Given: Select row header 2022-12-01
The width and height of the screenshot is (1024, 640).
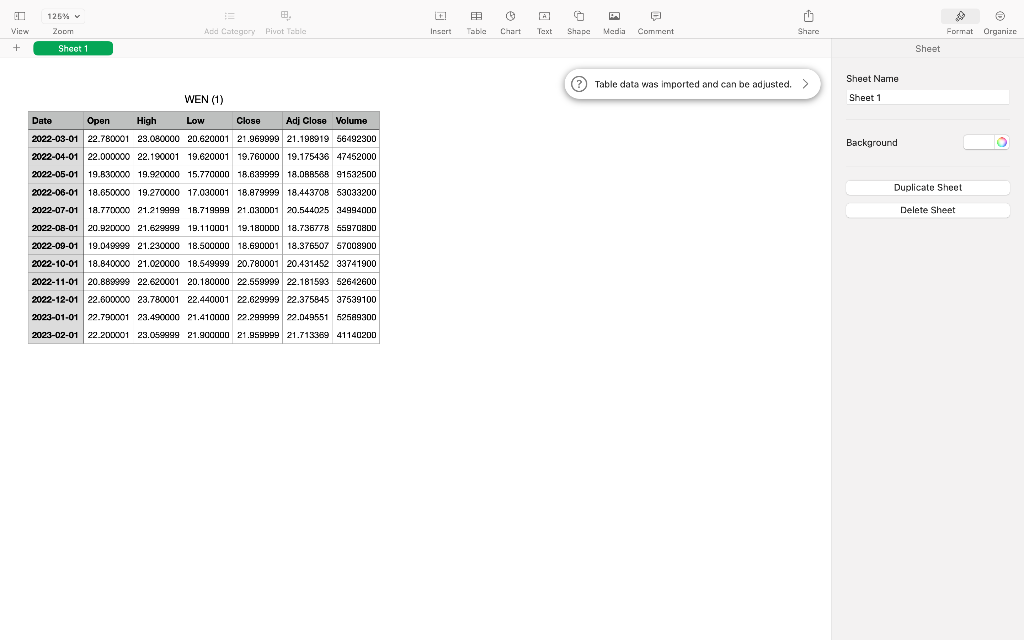Looking at the screenshot, I should coord(56,300).
